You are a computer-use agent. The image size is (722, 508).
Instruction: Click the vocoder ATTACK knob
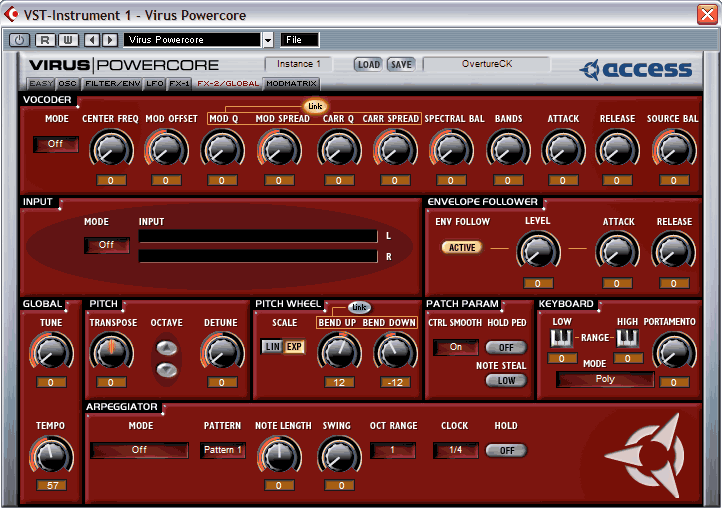point(563,150)
